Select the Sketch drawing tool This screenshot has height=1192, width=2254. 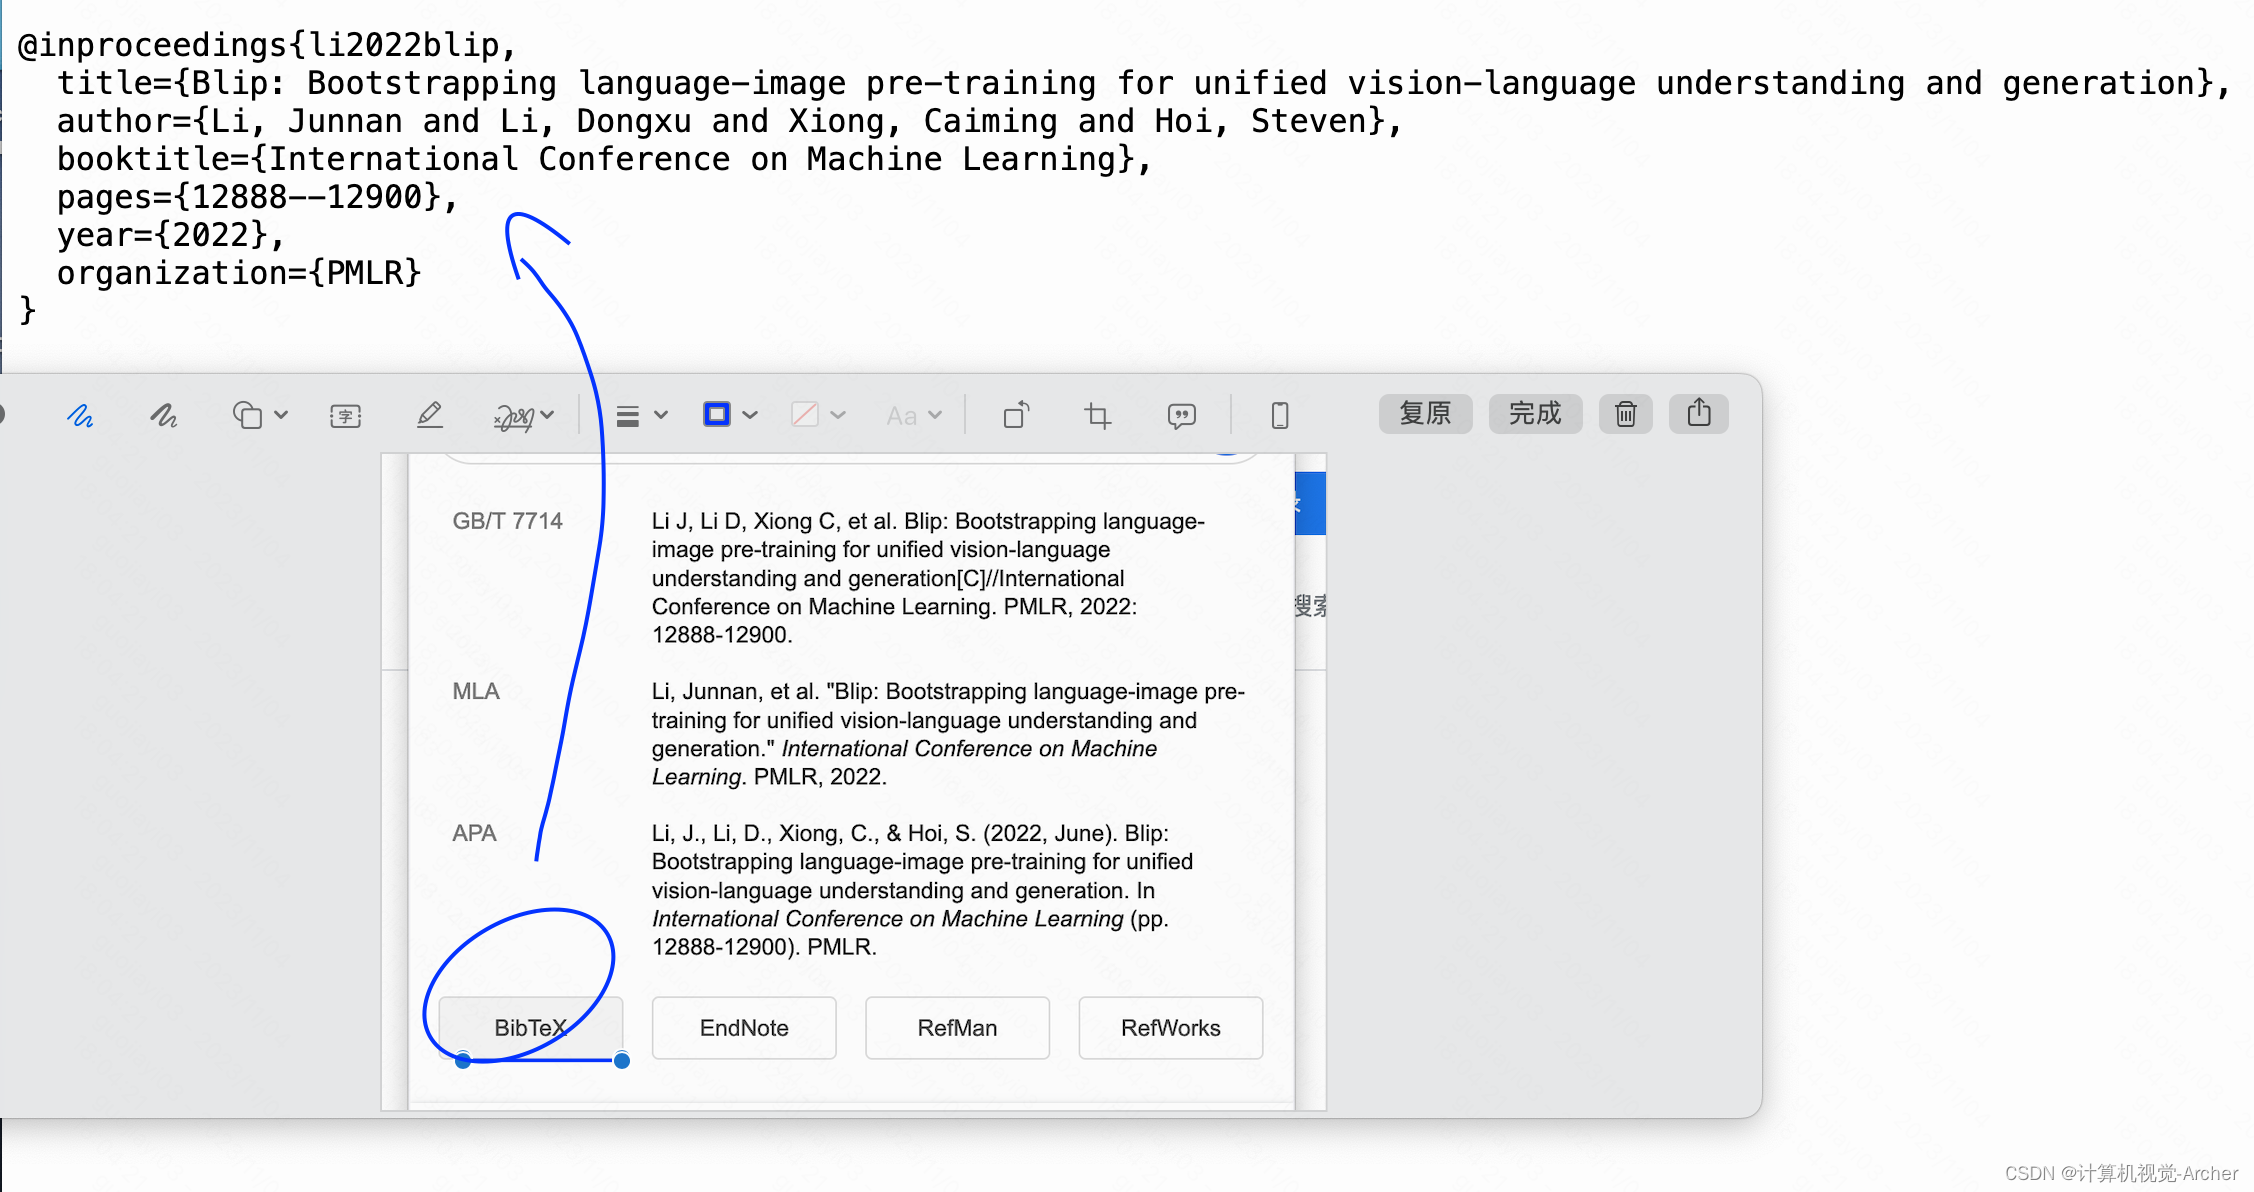pos(80,415)
